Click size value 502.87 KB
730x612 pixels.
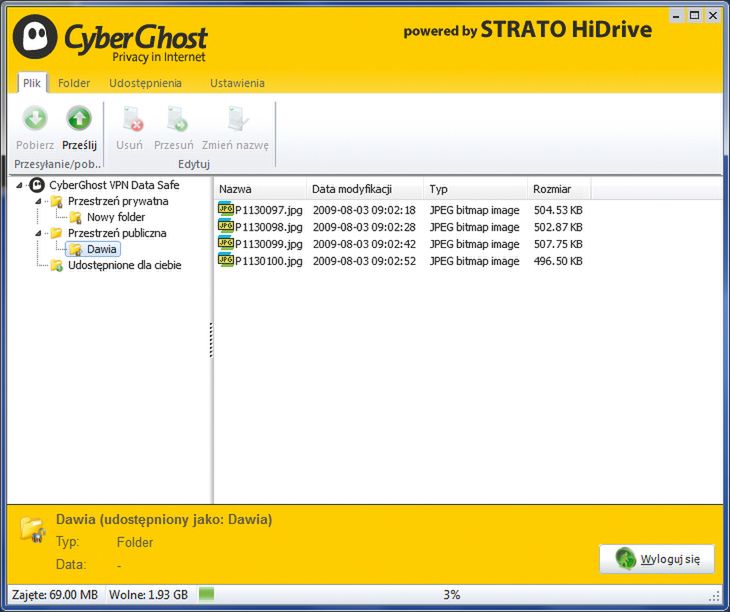558,227
